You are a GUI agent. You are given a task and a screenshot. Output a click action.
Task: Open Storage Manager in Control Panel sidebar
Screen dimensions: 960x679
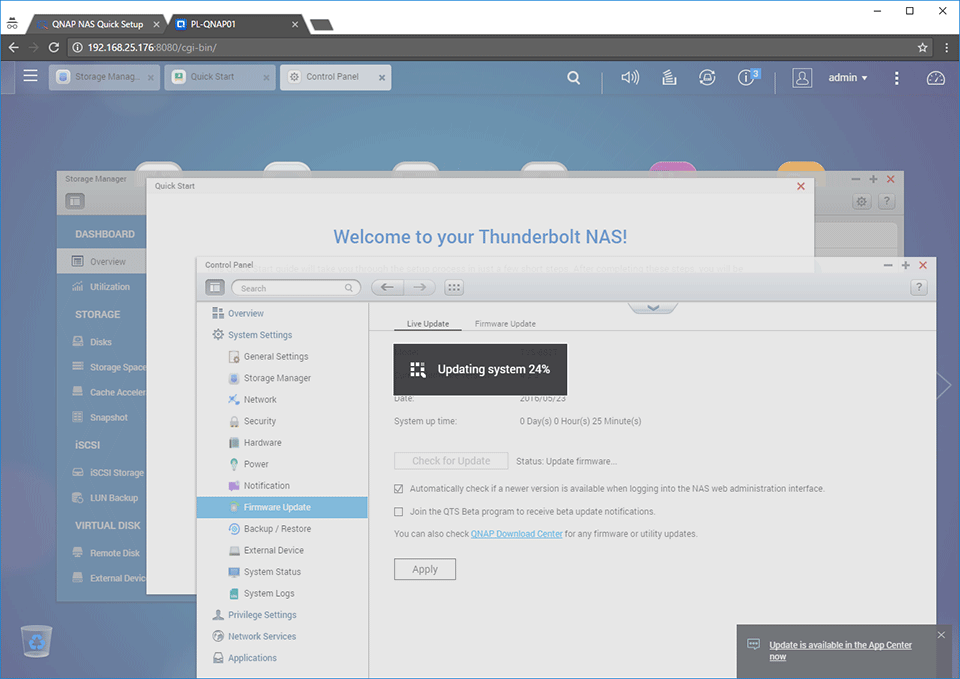click(277, 378)
